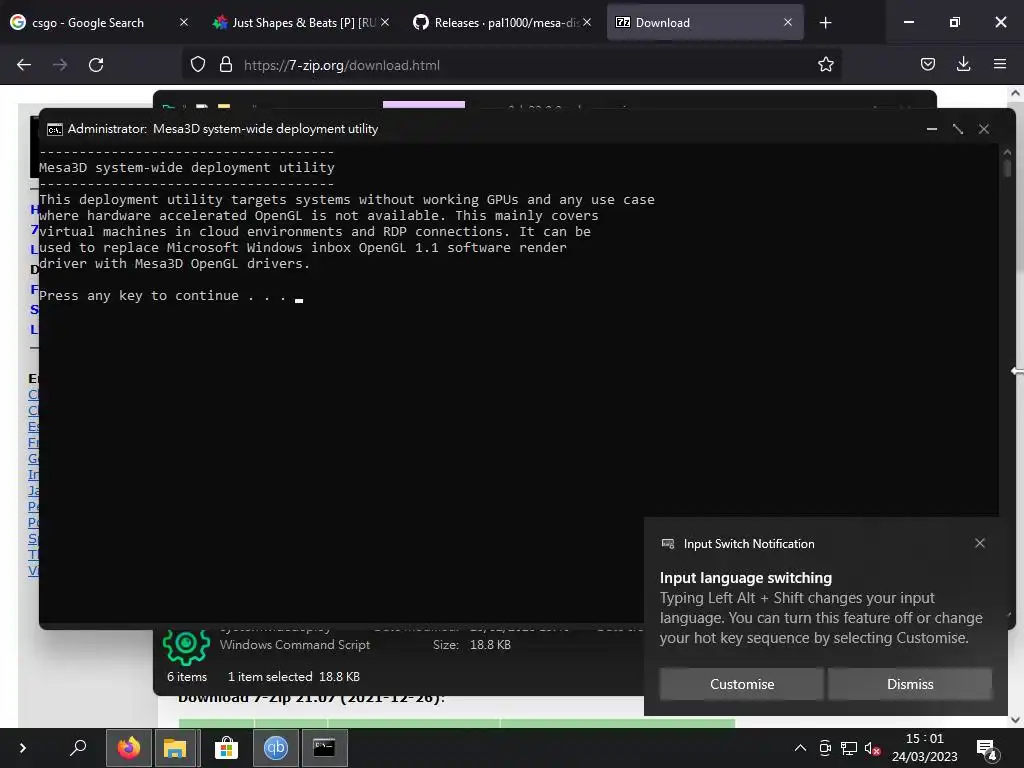Open Microsoft Store from the taskbar
1024x768 pixels.
click(x=226, y=748)
